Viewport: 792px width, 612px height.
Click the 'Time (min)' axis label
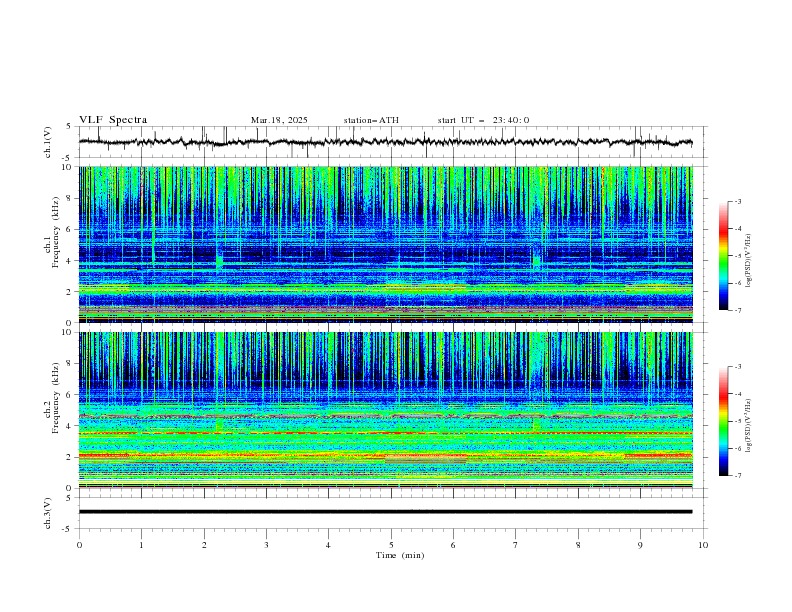pyautogui.click(x=400, y=555)
